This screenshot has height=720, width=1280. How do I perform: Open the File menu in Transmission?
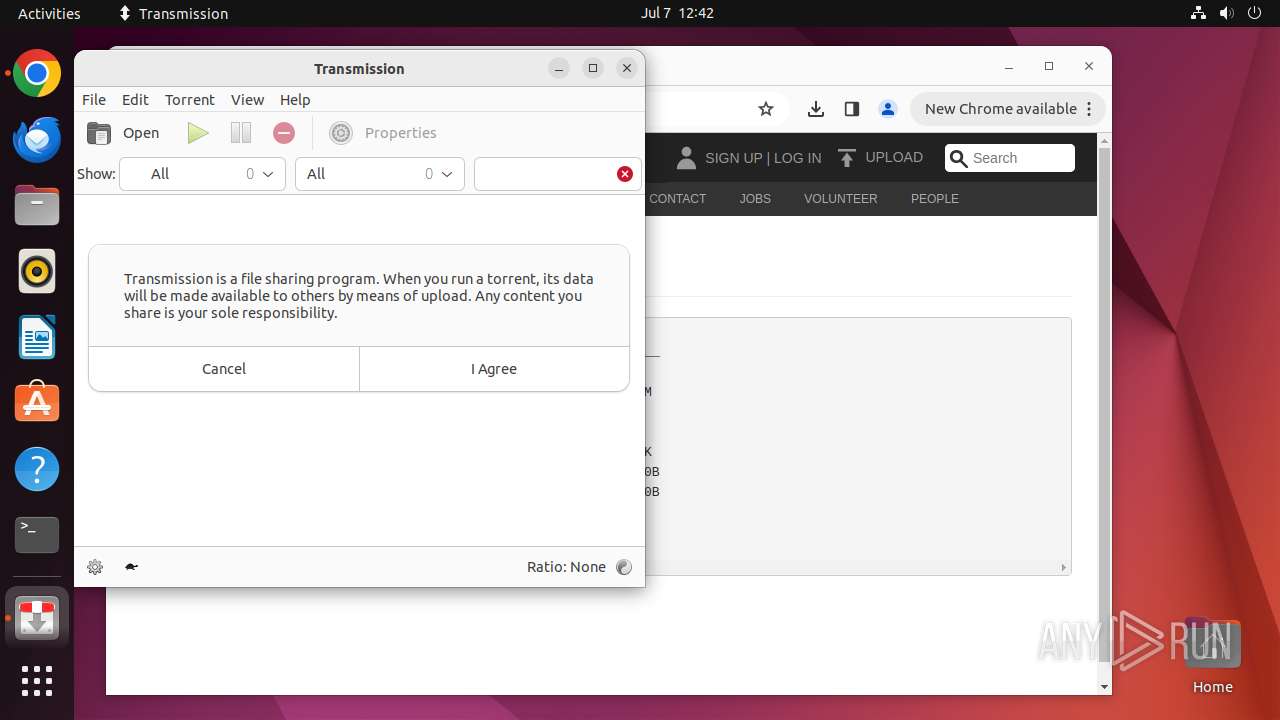tap(94, 100)
